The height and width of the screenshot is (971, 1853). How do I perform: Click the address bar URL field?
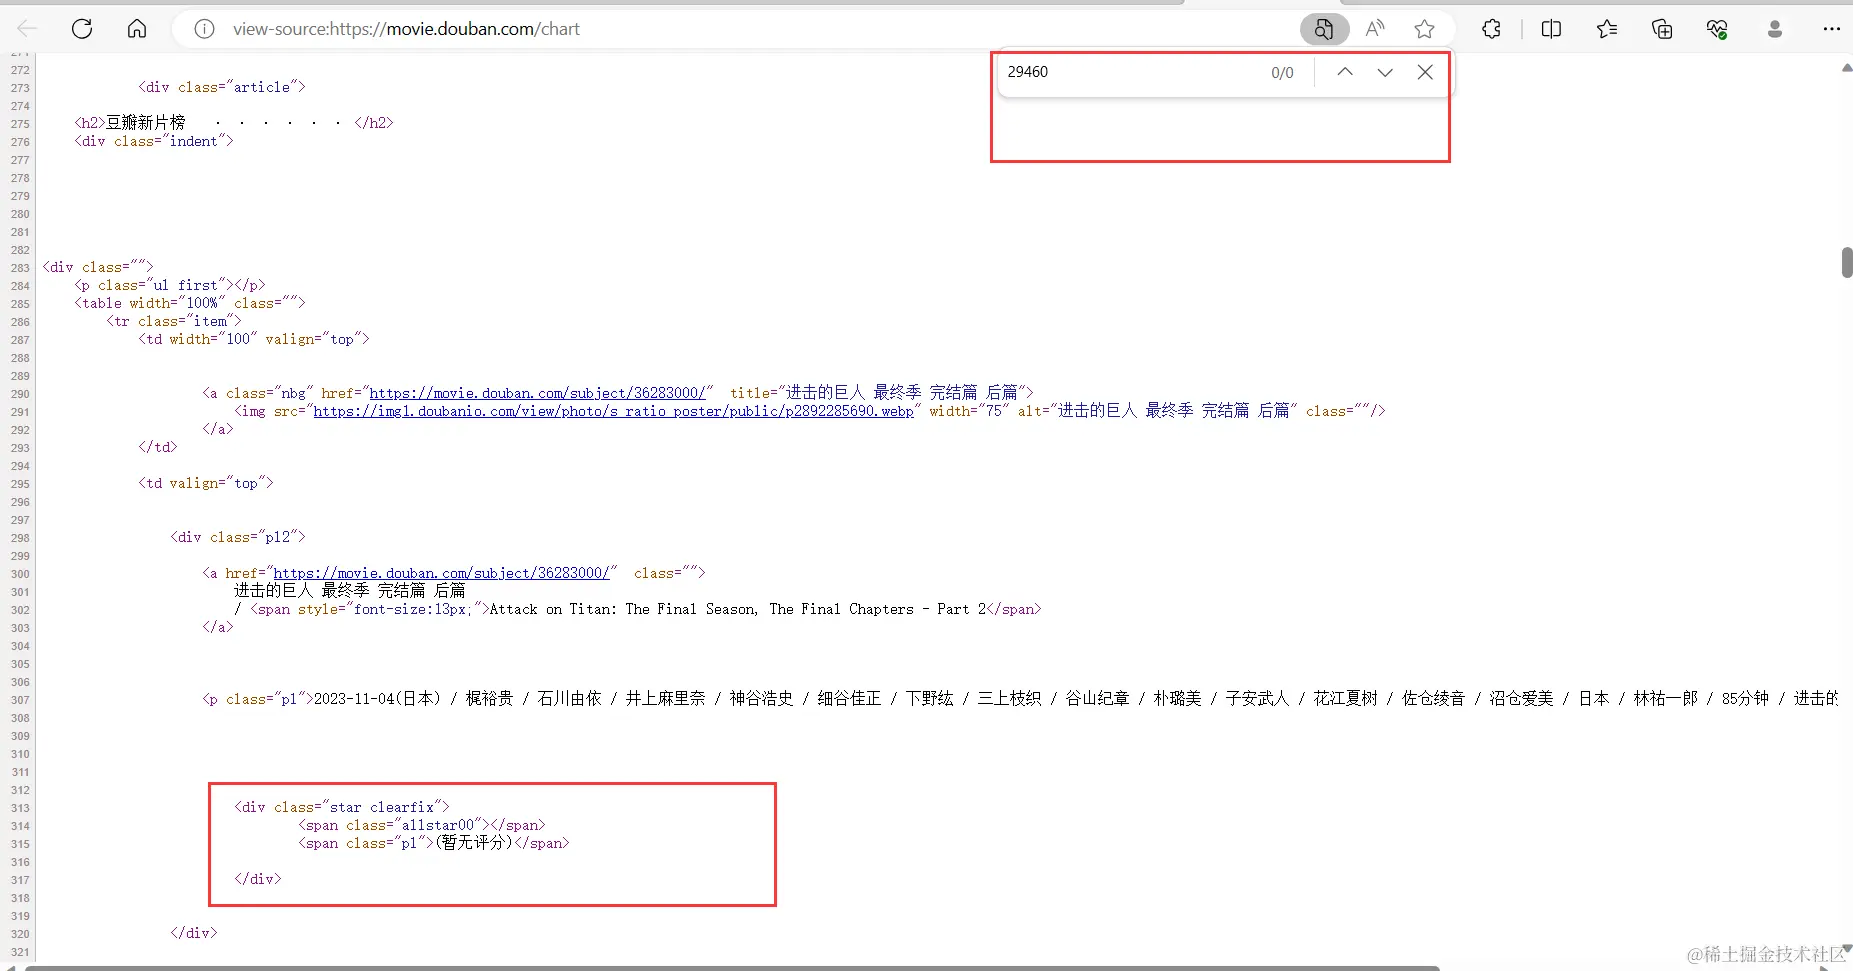pyautogui.click(x=406, y=29)
